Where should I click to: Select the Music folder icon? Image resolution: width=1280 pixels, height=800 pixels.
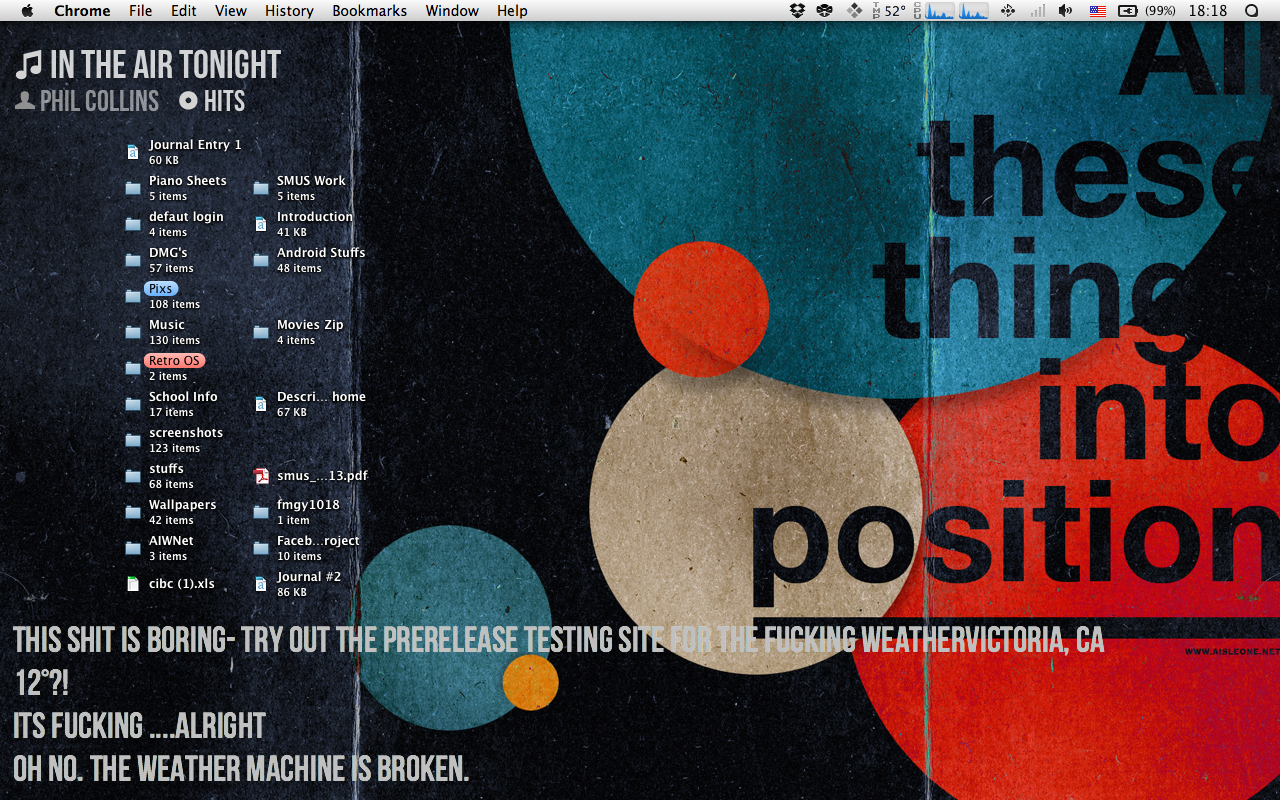pos(132,332)
